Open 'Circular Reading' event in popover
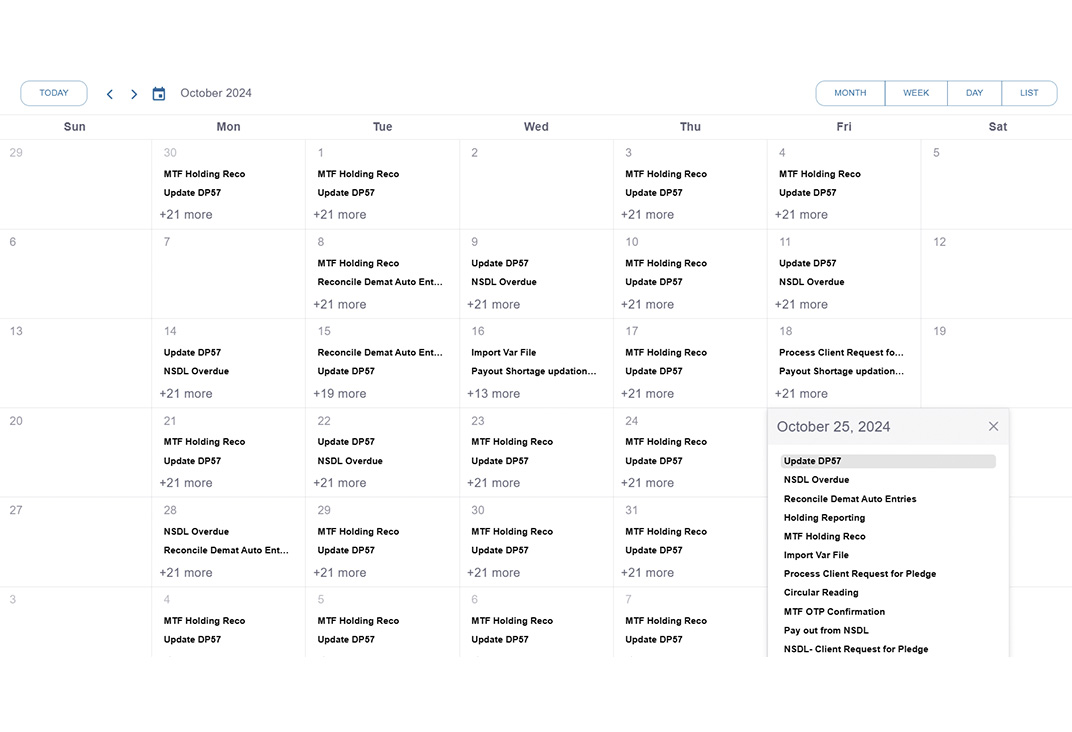Screen dimensions: 1072x732 [821, 592]
